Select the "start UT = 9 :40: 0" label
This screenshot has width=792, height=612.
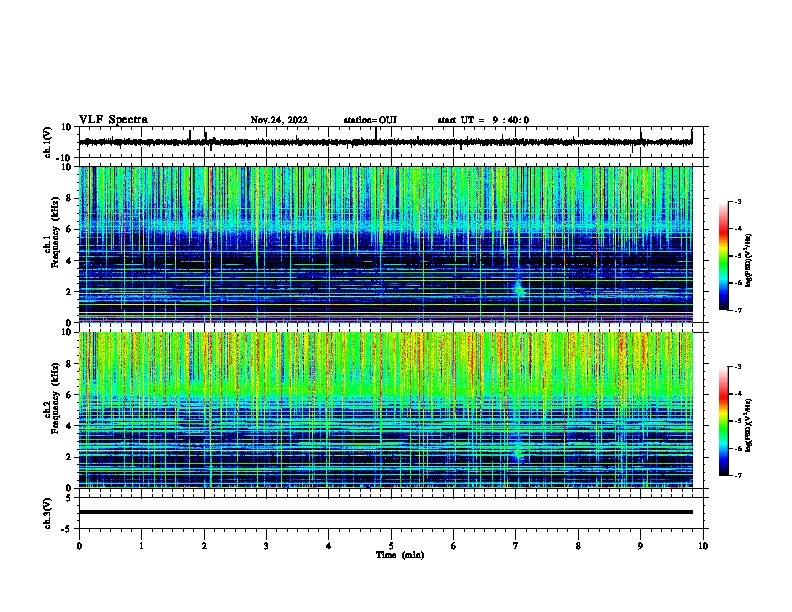click(x=483, y=120)
